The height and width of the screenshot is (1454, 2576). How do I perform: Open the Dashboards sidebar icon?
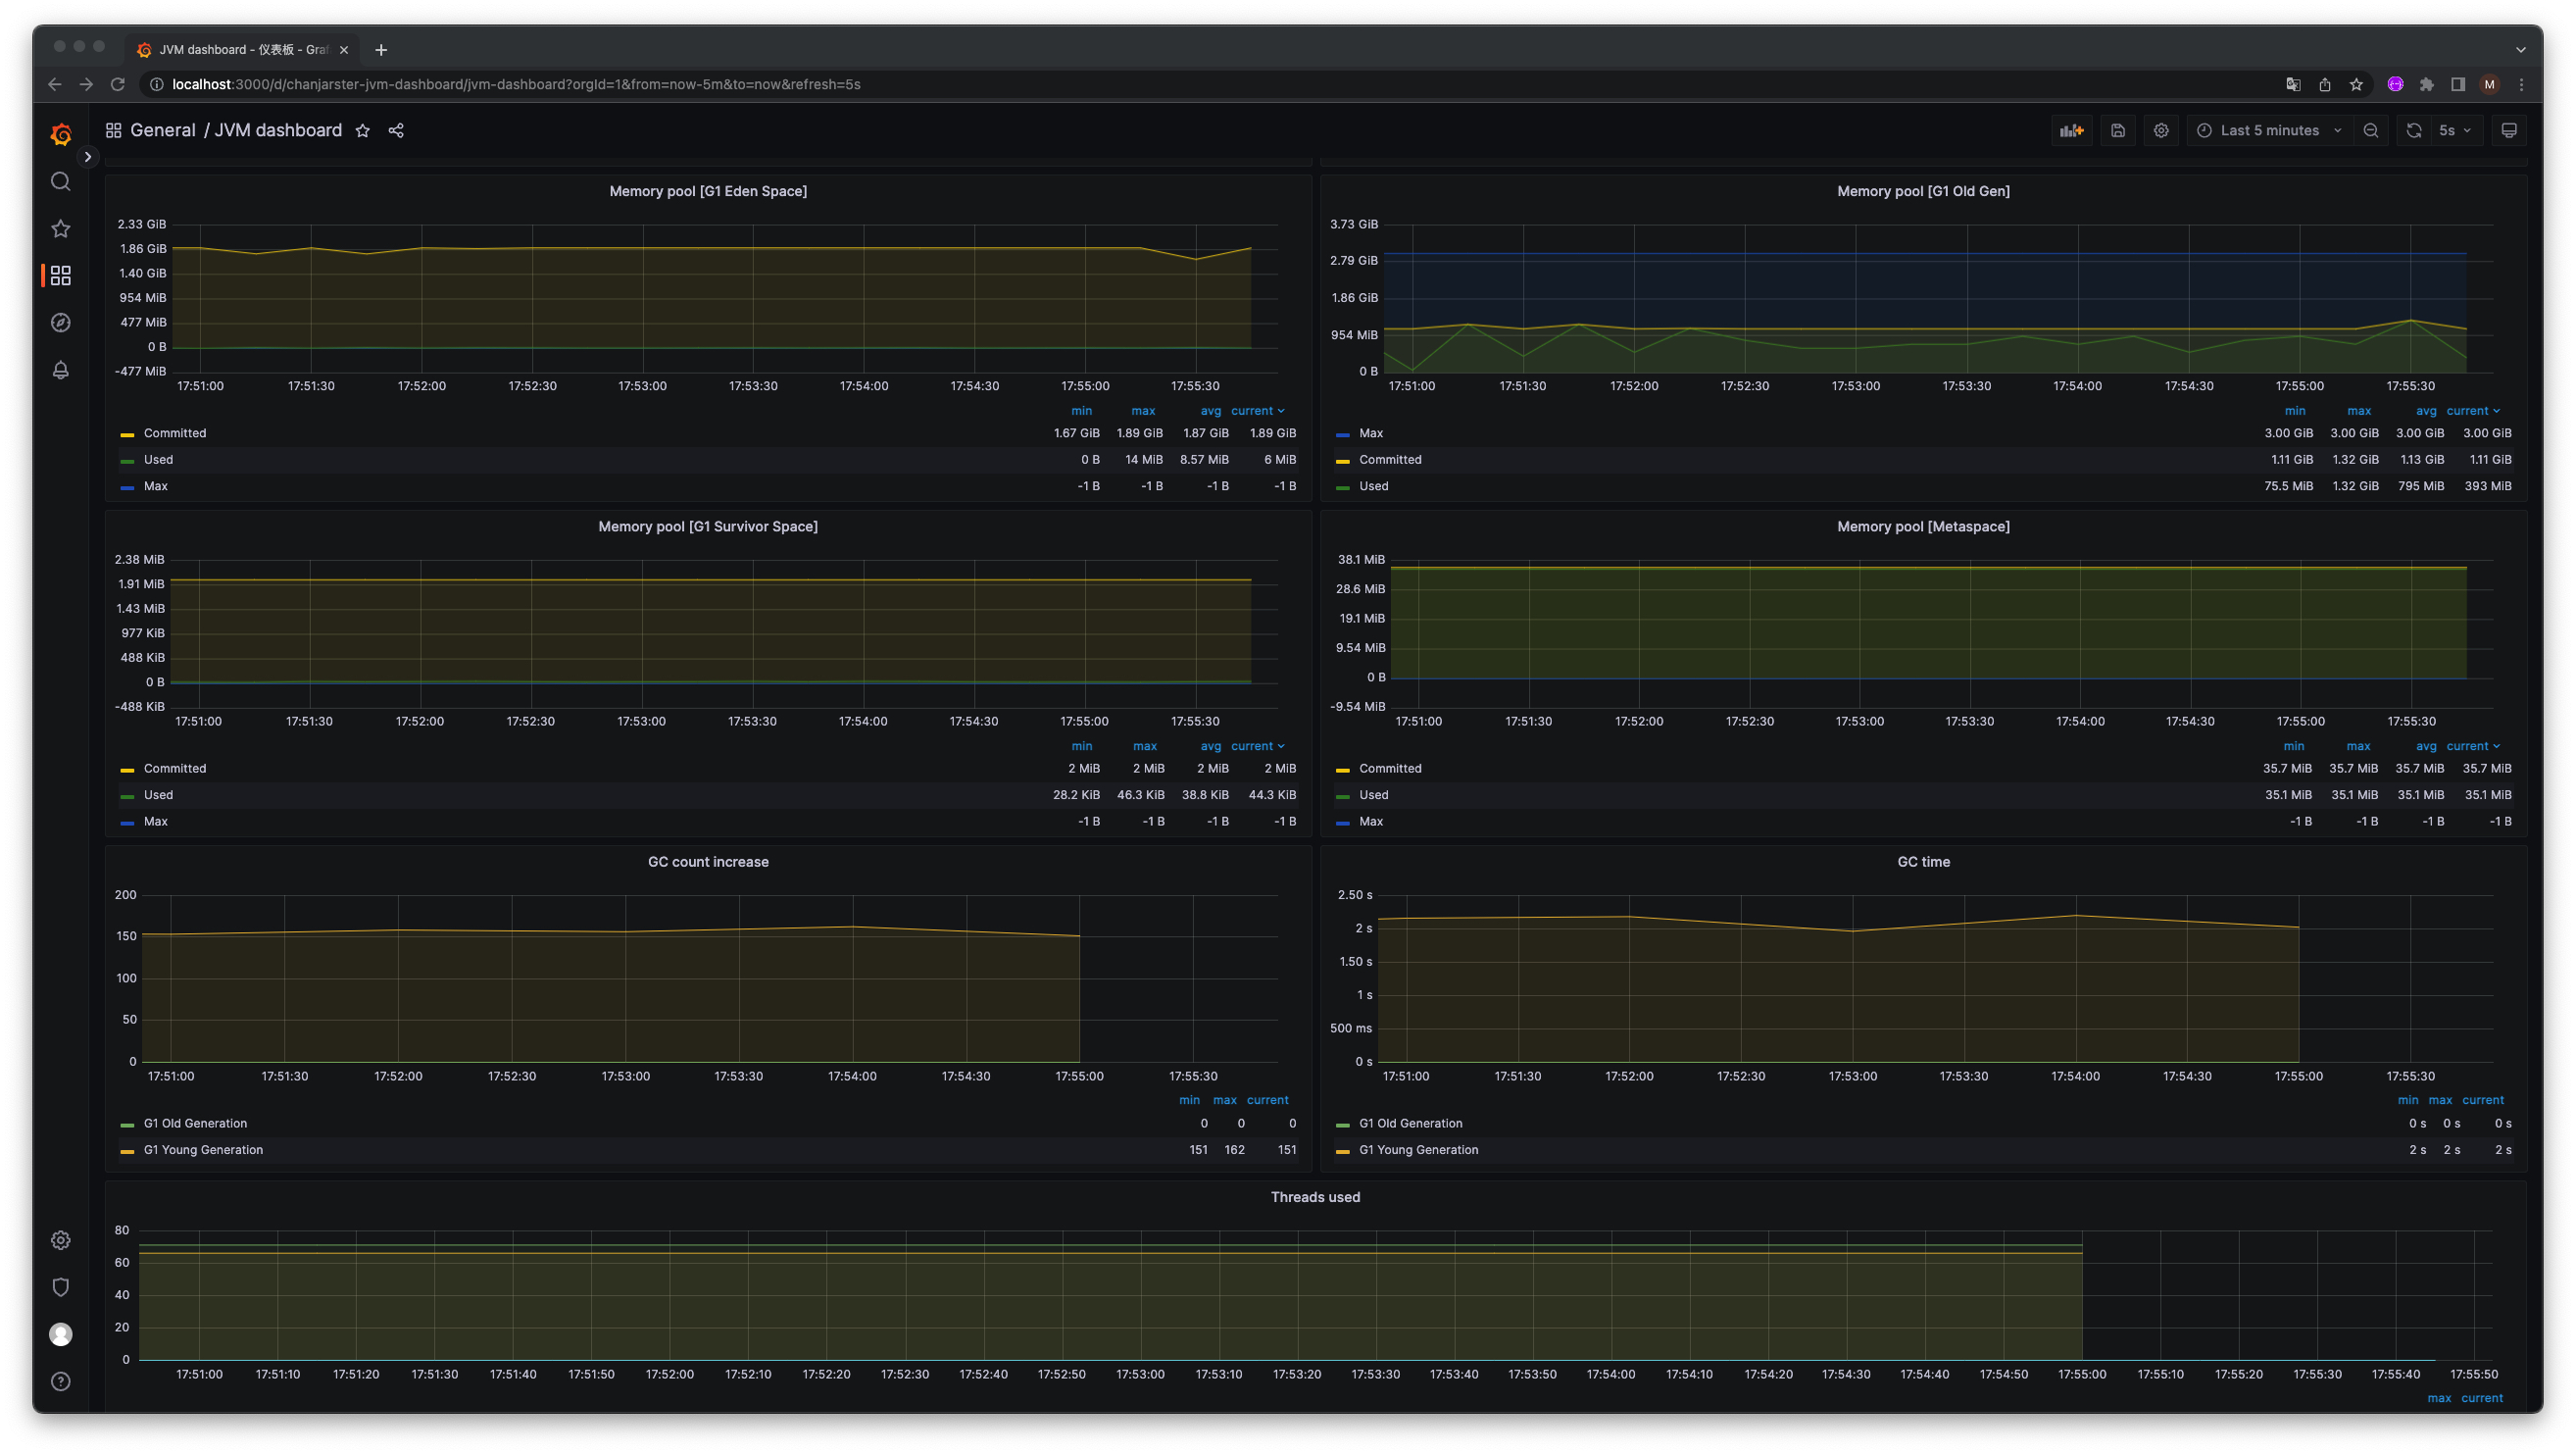point(61,275)
